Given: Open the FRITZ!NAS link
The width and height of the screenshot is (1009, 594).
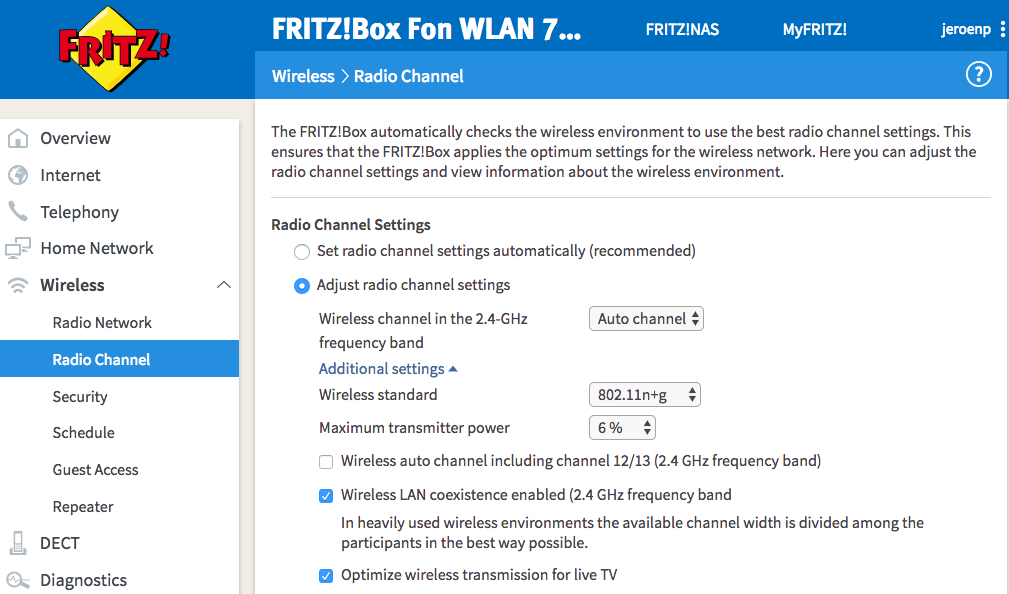Looking at the screenshot, I should (x=682, y=29).
